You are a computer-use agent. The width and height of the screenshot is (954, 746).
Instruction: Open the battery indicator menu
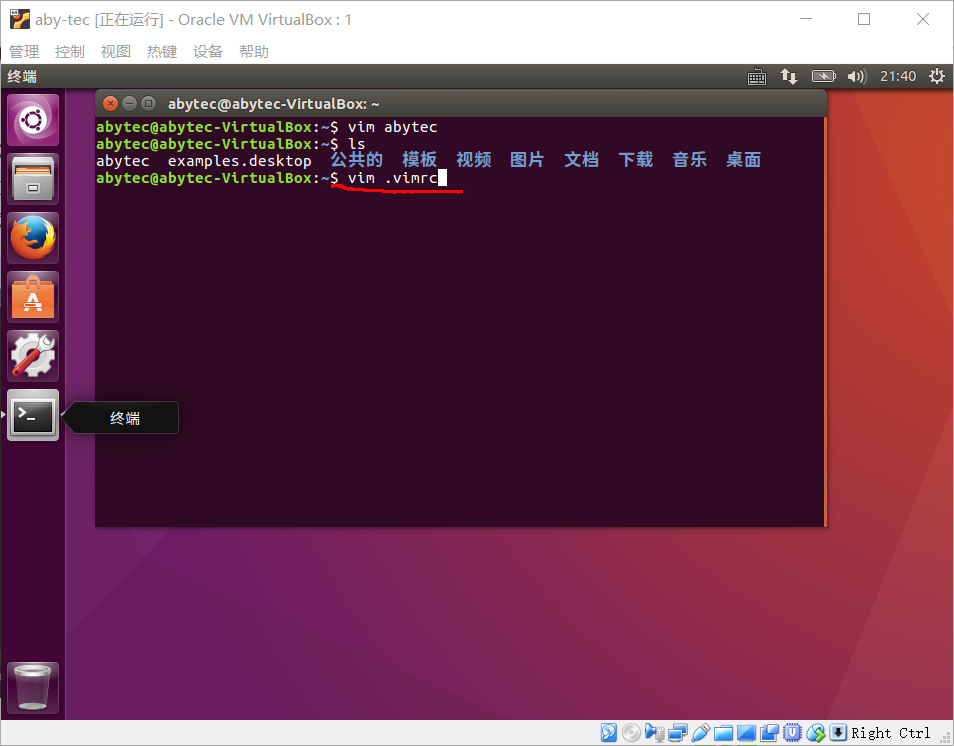pyautogui.click(x=824, y=77)
